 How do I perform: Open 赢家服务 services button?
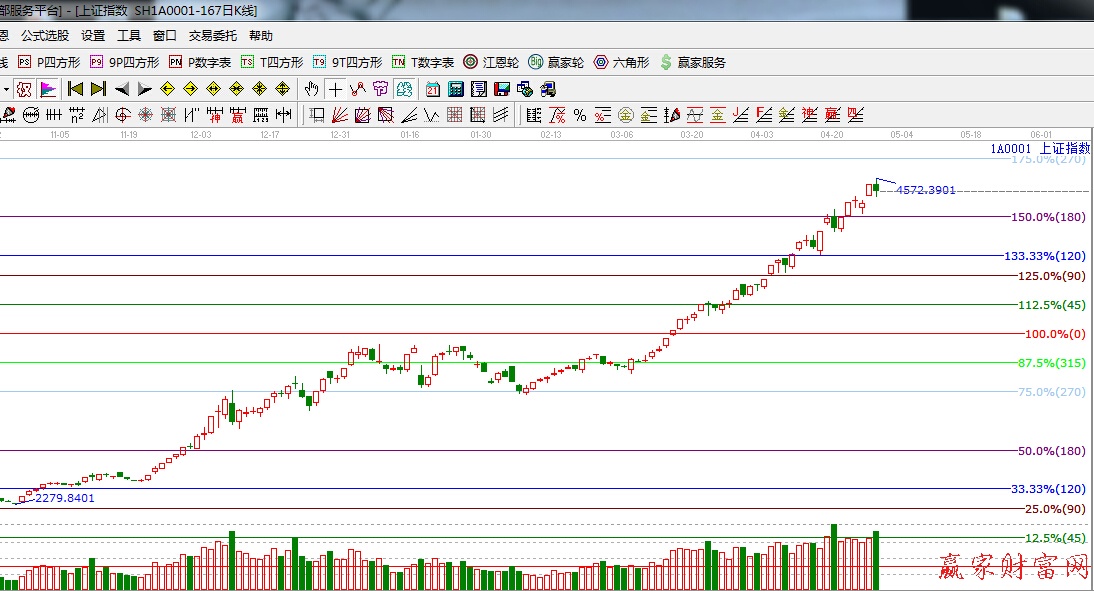pyautogui.click(x=692, y=62)
